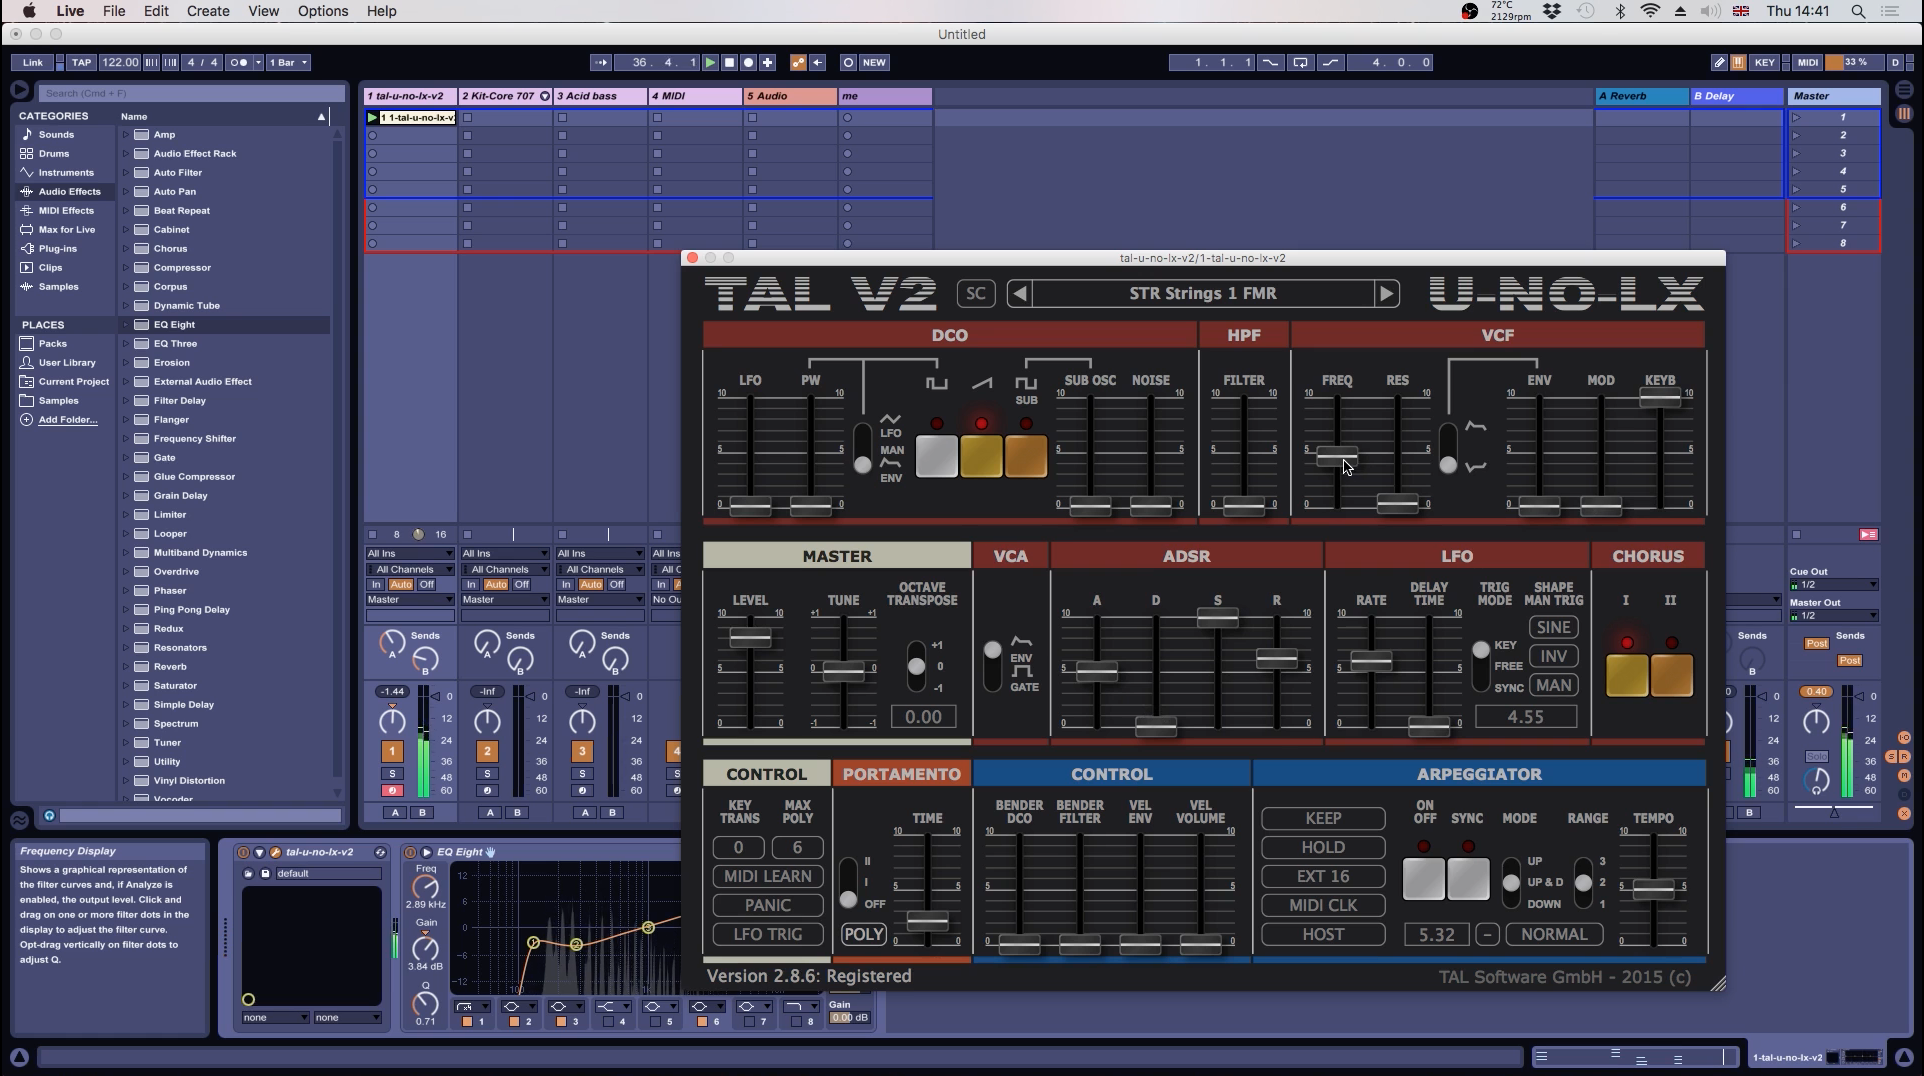Open Cue Out 1/2 dropdown

1834,584
